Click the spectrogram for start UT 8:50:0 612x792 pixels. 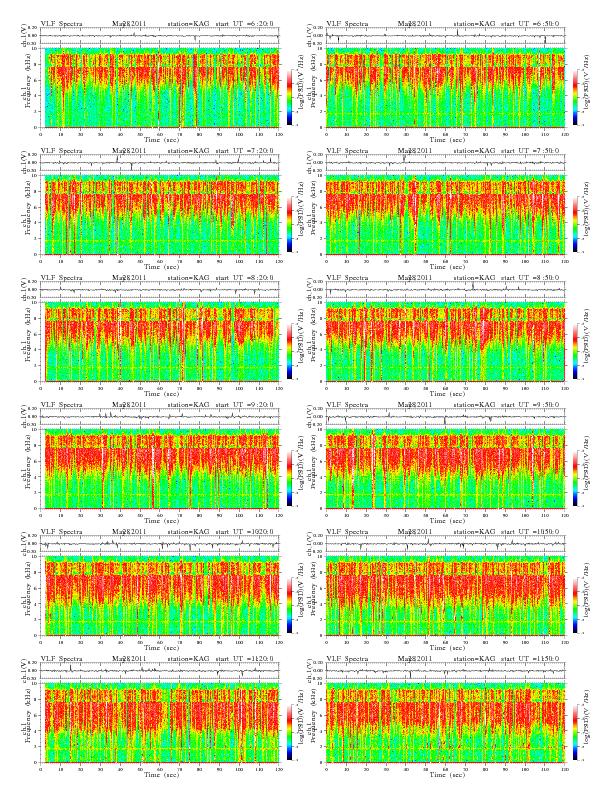pyautogui.click(x=445, y=342)
